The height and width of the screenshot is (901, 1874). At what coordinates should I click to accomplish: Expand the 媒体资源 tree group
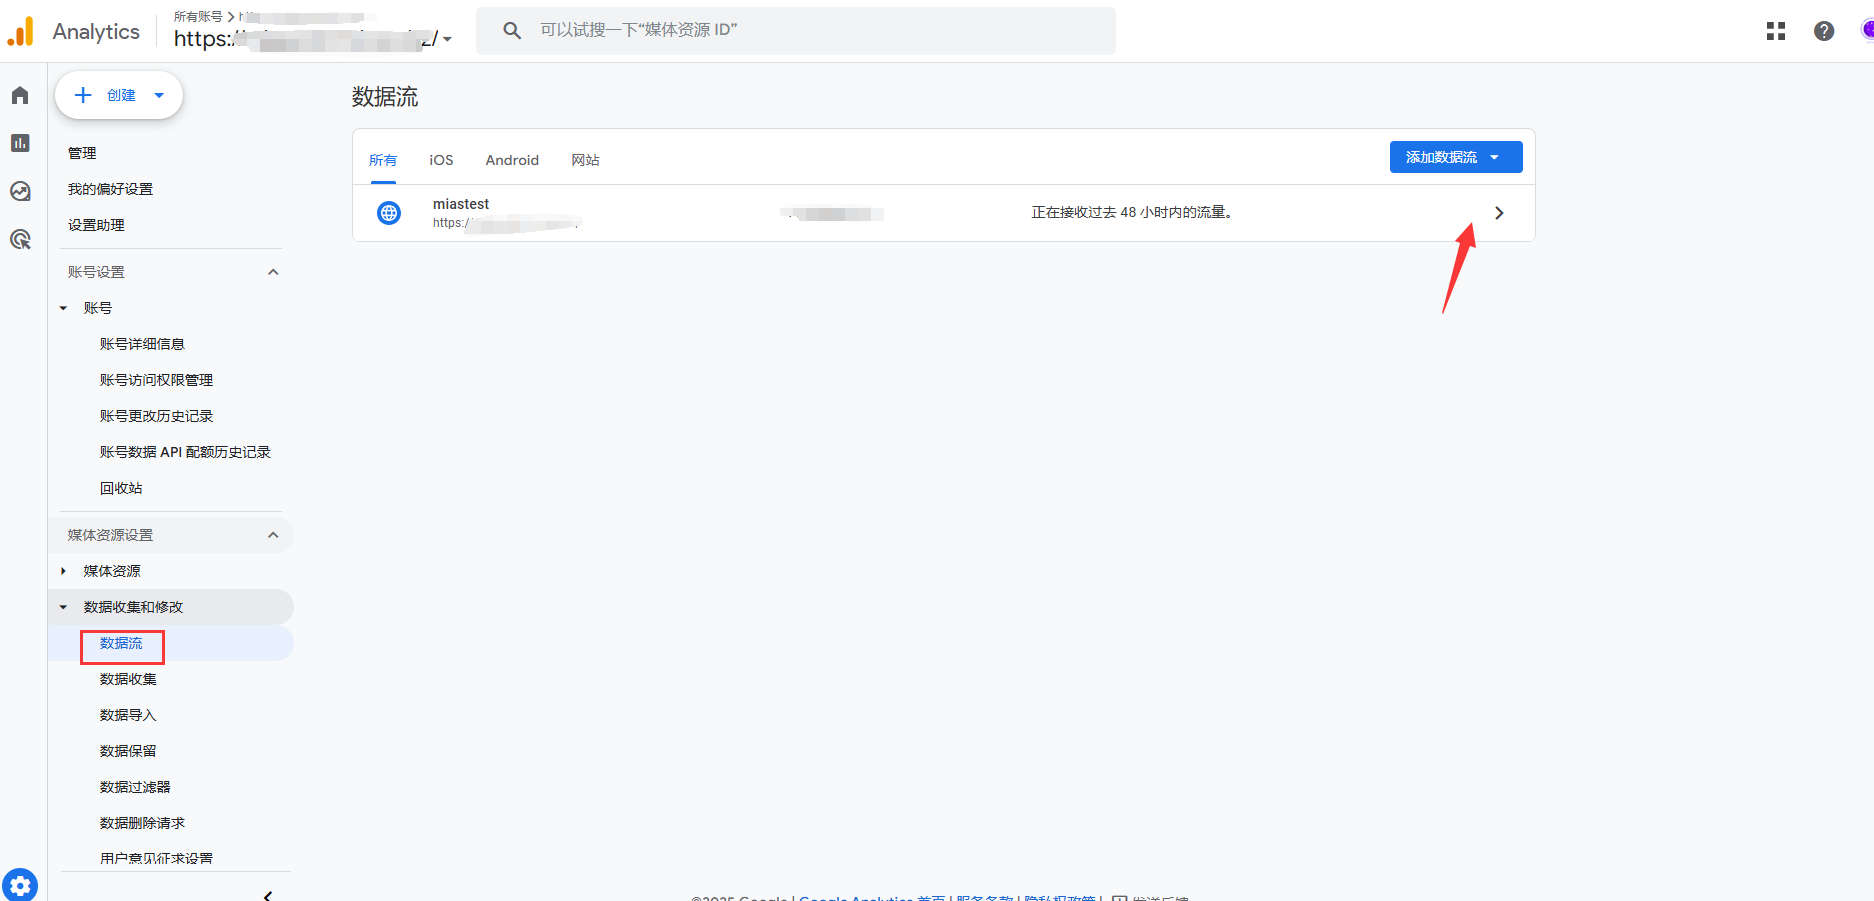pos(63,571)
